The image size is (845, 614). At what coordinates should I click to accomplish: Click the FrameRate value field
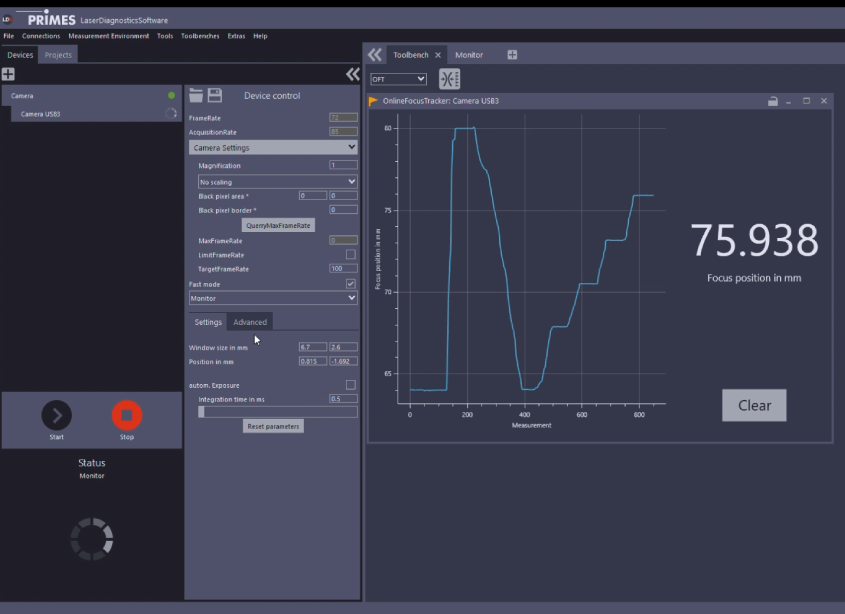[x=343, y=118]
